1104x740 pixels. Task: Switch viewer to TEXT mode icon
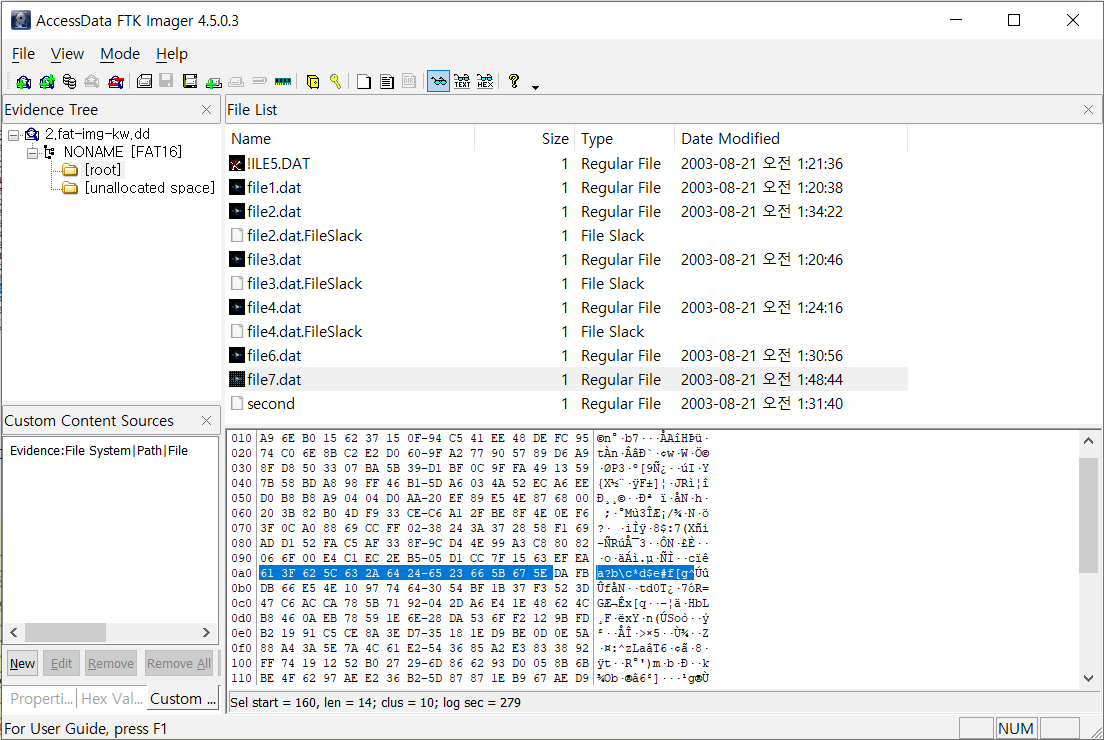point(462,82)
